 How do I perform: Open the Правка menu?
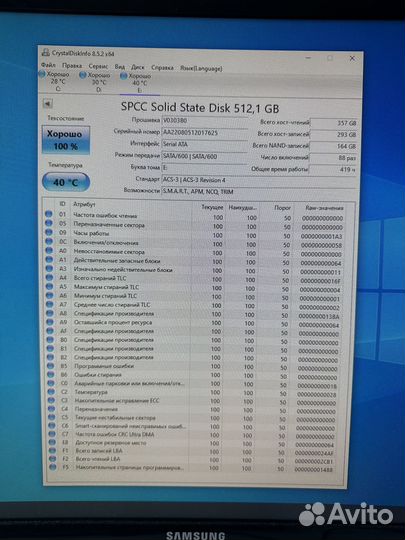(x=72, y=65)
